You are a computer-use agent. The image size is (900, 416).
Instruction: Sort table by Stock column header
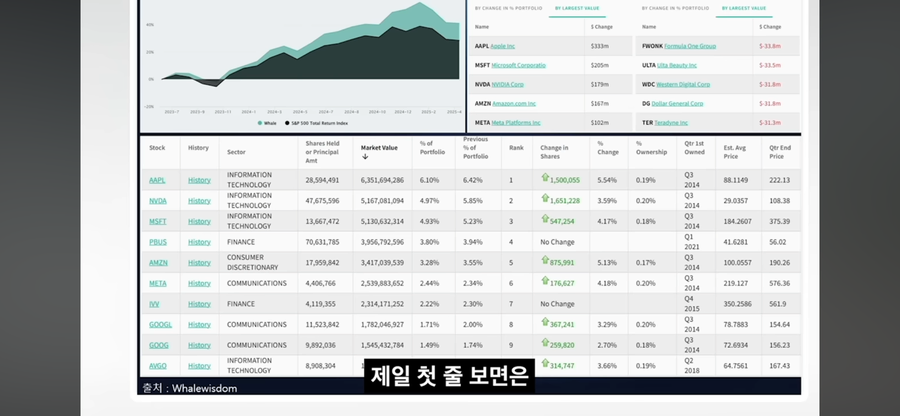(x=157, y=148)
